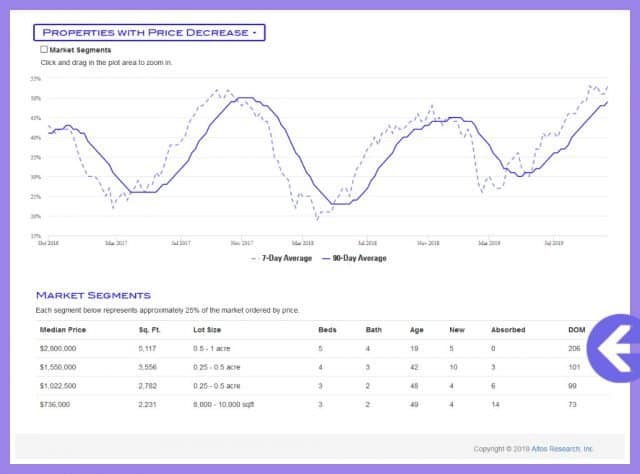Click the 0.25 - 0.5 acre lot size in the $1,550,000 row
This screenshot has height=474, width=640.
[216, 367]
